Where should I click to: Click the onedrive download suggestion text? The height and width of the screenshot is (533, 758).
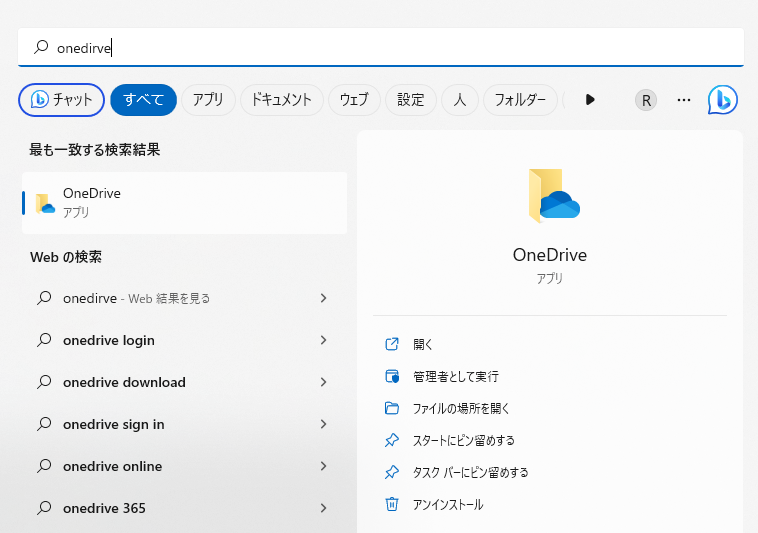pos(124,382)
